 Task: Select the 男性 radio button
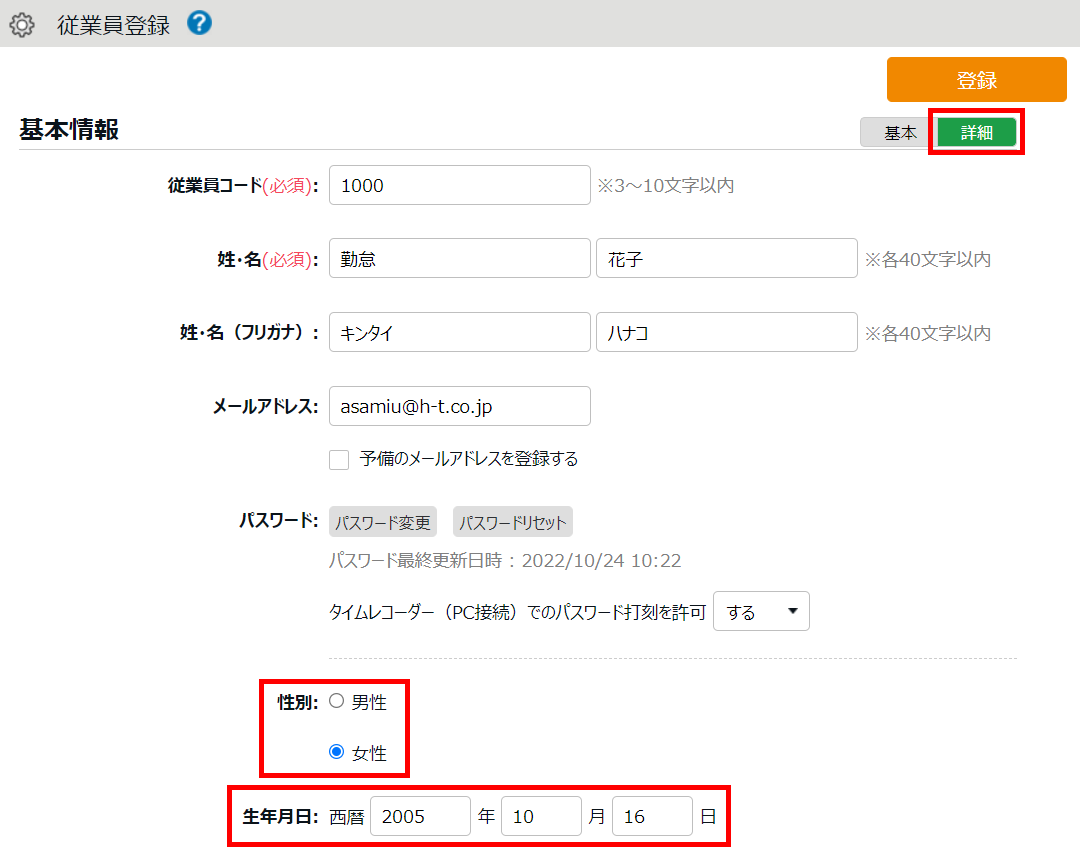pos(337,702)
